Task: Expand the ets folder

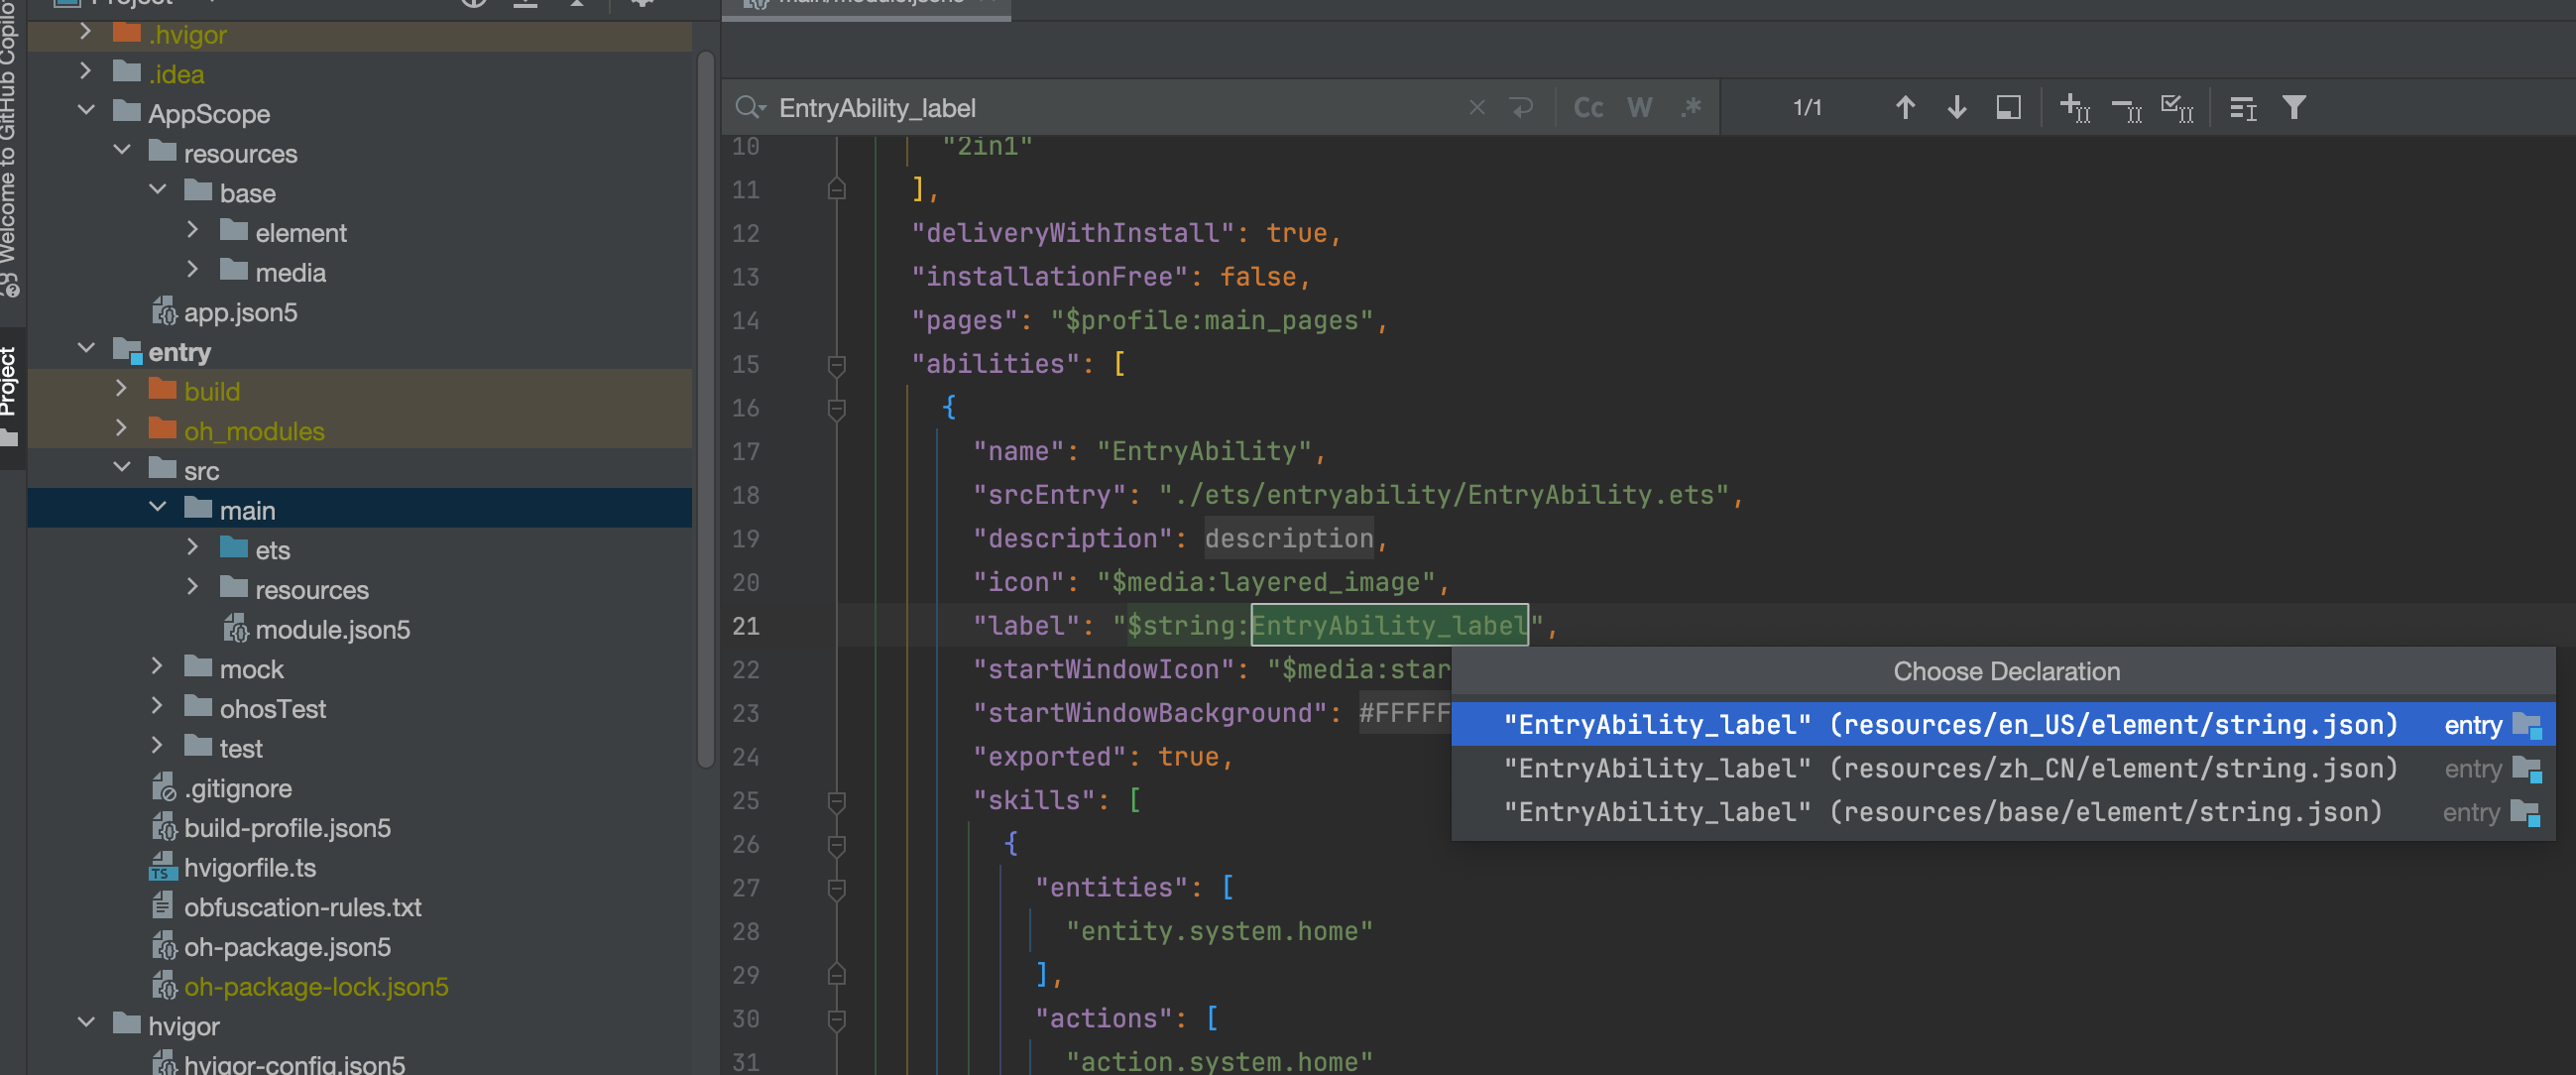Action: coord(193,547)
